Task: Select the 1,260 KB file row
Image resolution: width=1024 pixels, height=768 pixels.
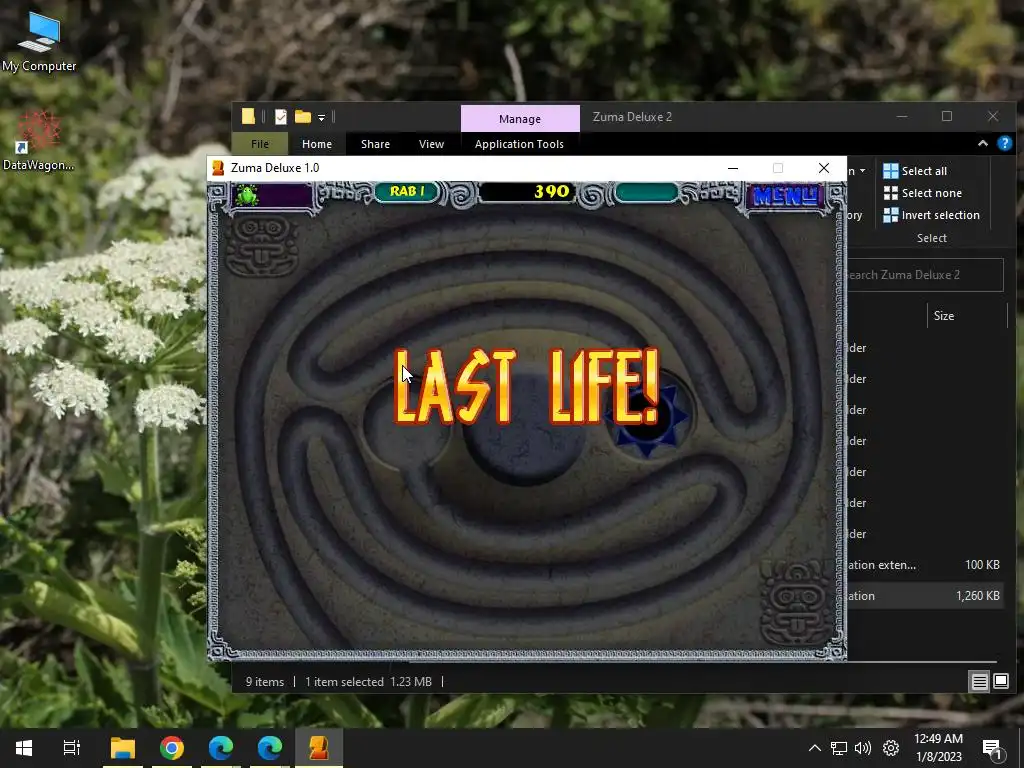Action: pyautogui.click(x=923, y=596)
